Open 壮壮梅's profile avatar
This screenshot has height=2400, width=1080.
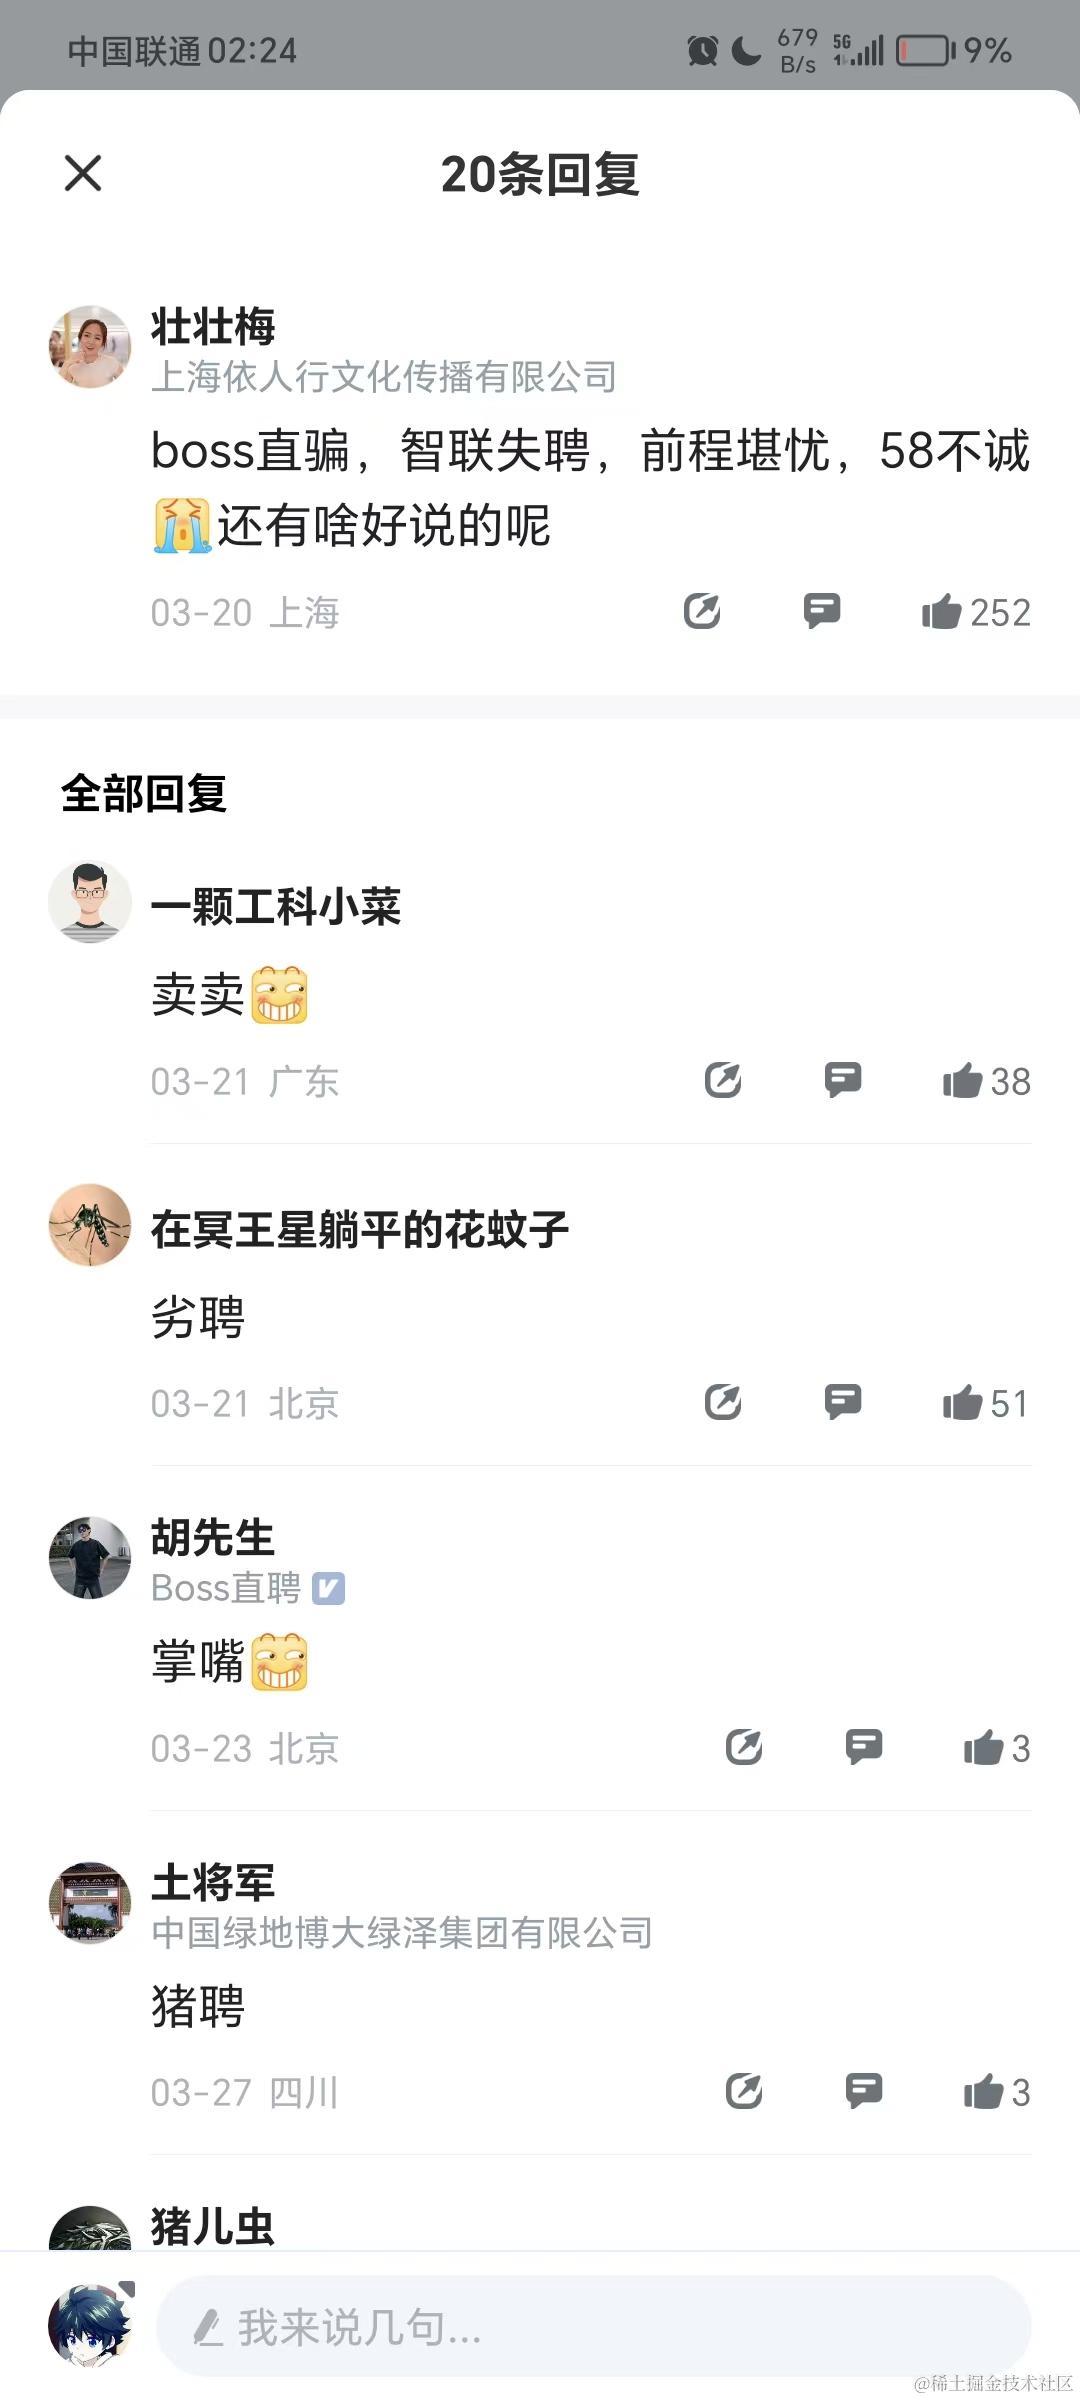click(90, 347)
